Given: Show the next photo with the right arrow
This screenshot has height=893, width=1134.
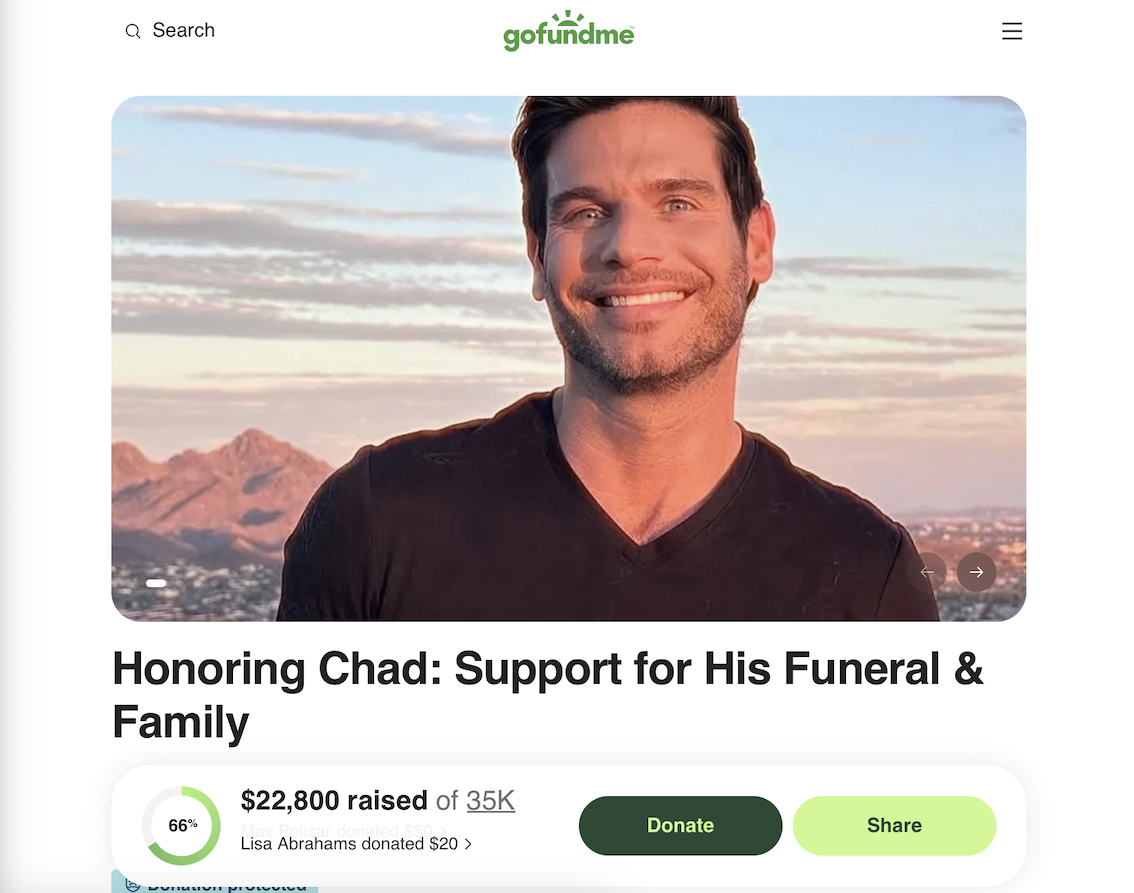Looking at the screenshot, I should coord(976,572).
